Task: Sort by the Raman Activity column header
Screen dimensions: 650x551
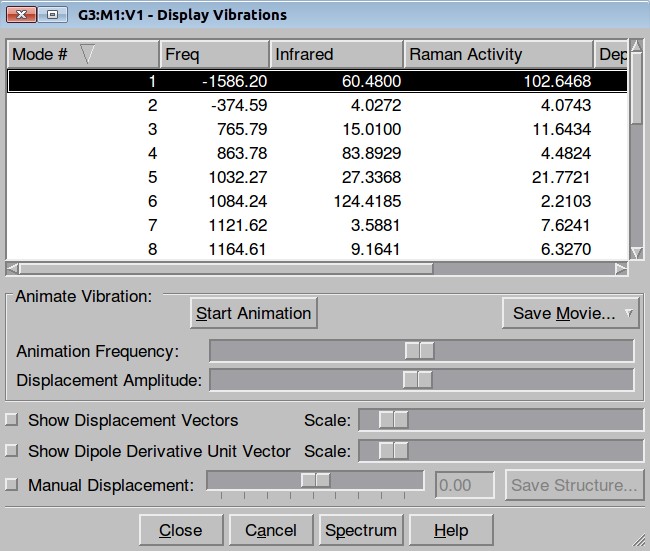Action: tap(499, 54)
